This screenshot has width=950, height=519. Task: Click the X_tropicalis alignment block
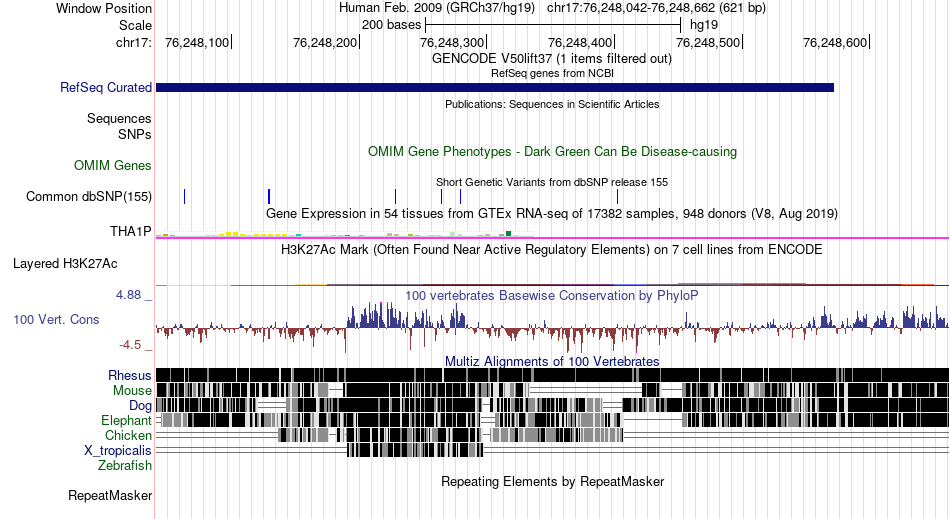coord(416,450)
